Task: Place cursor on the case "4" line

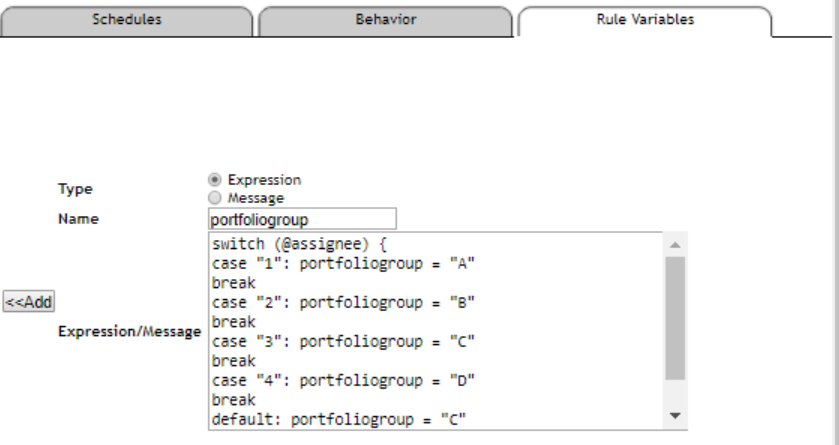Action: pyautogui.click(x=343, y=381)
